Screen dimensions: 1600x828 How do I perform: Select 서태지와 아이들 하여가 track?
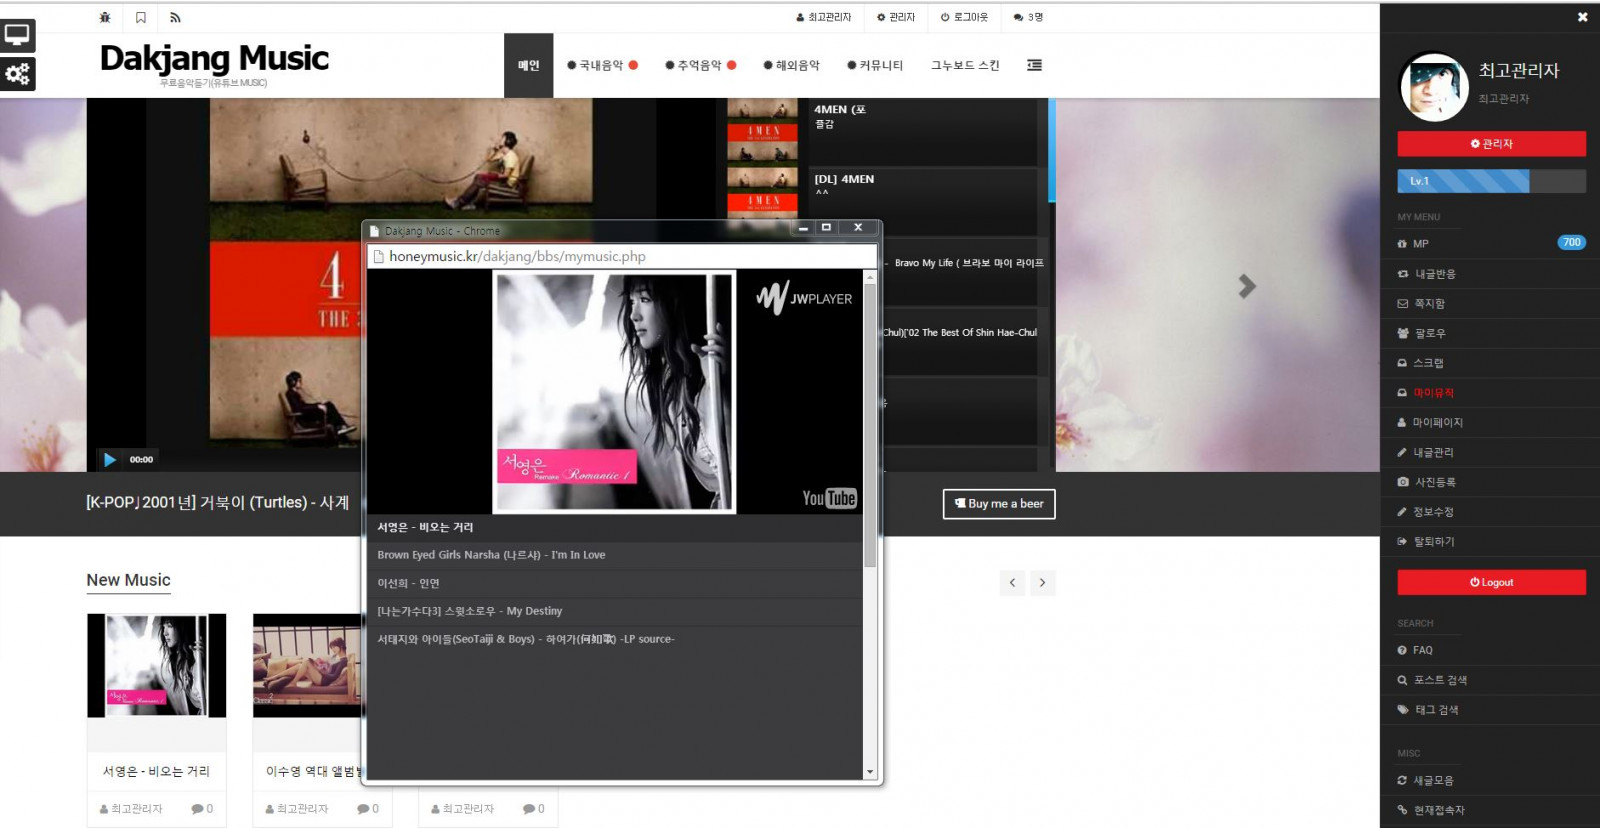point(615,640)
